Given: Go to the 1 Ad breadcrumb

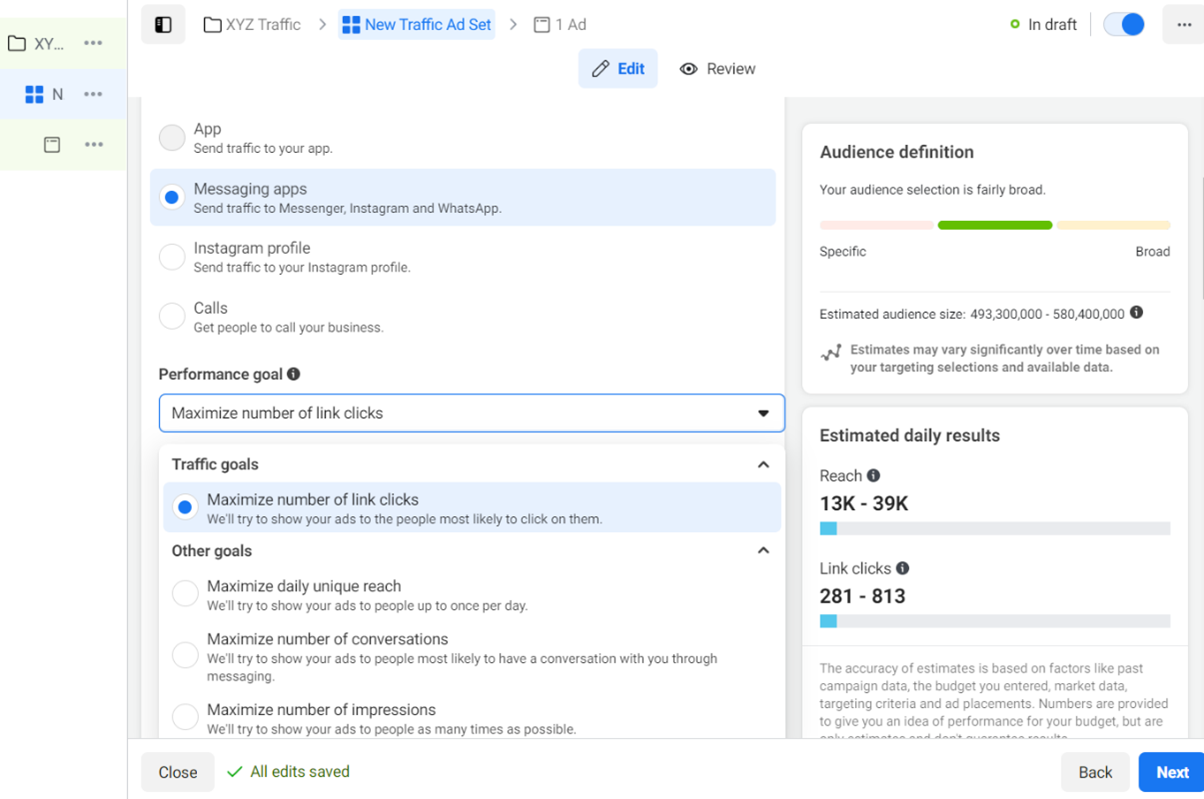Looking at the screenshot, I should pyautogui.click(x=560, y=25).
